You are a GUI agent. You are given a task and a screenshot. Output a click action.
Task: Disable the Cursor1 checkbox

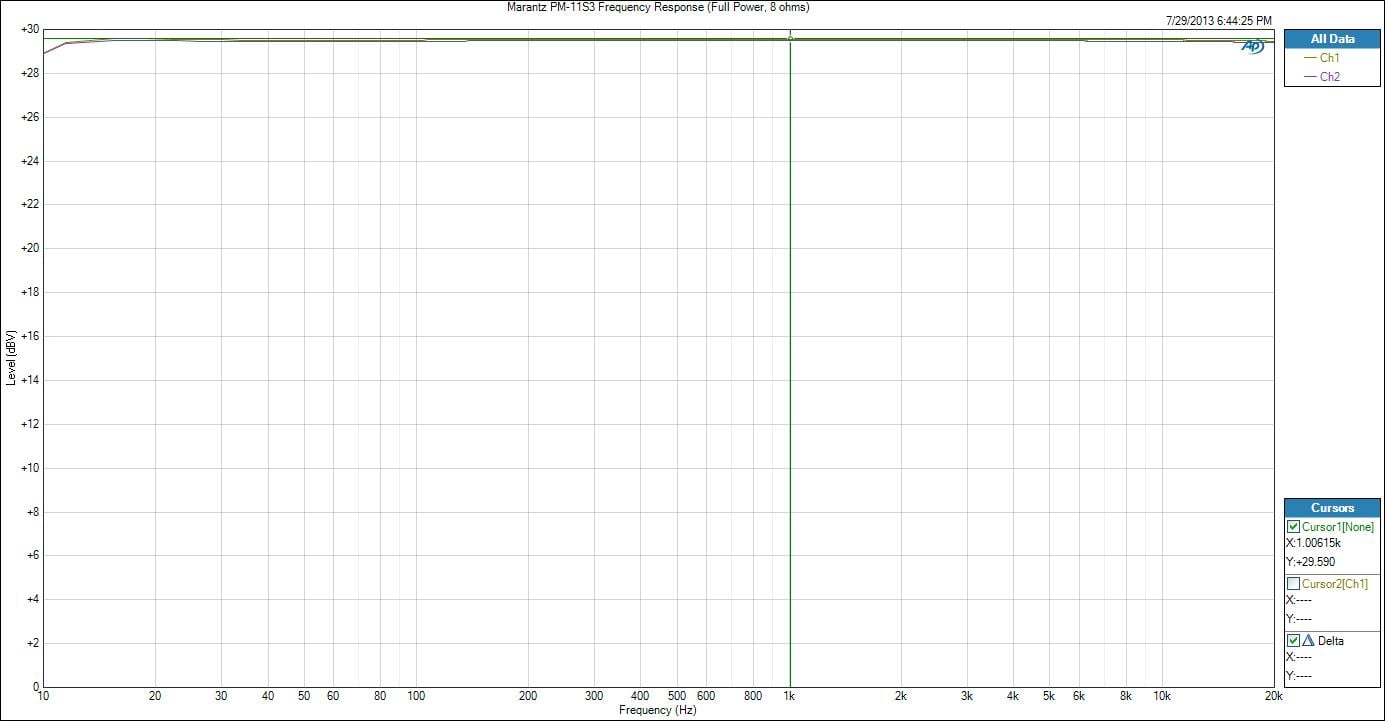1293,527
